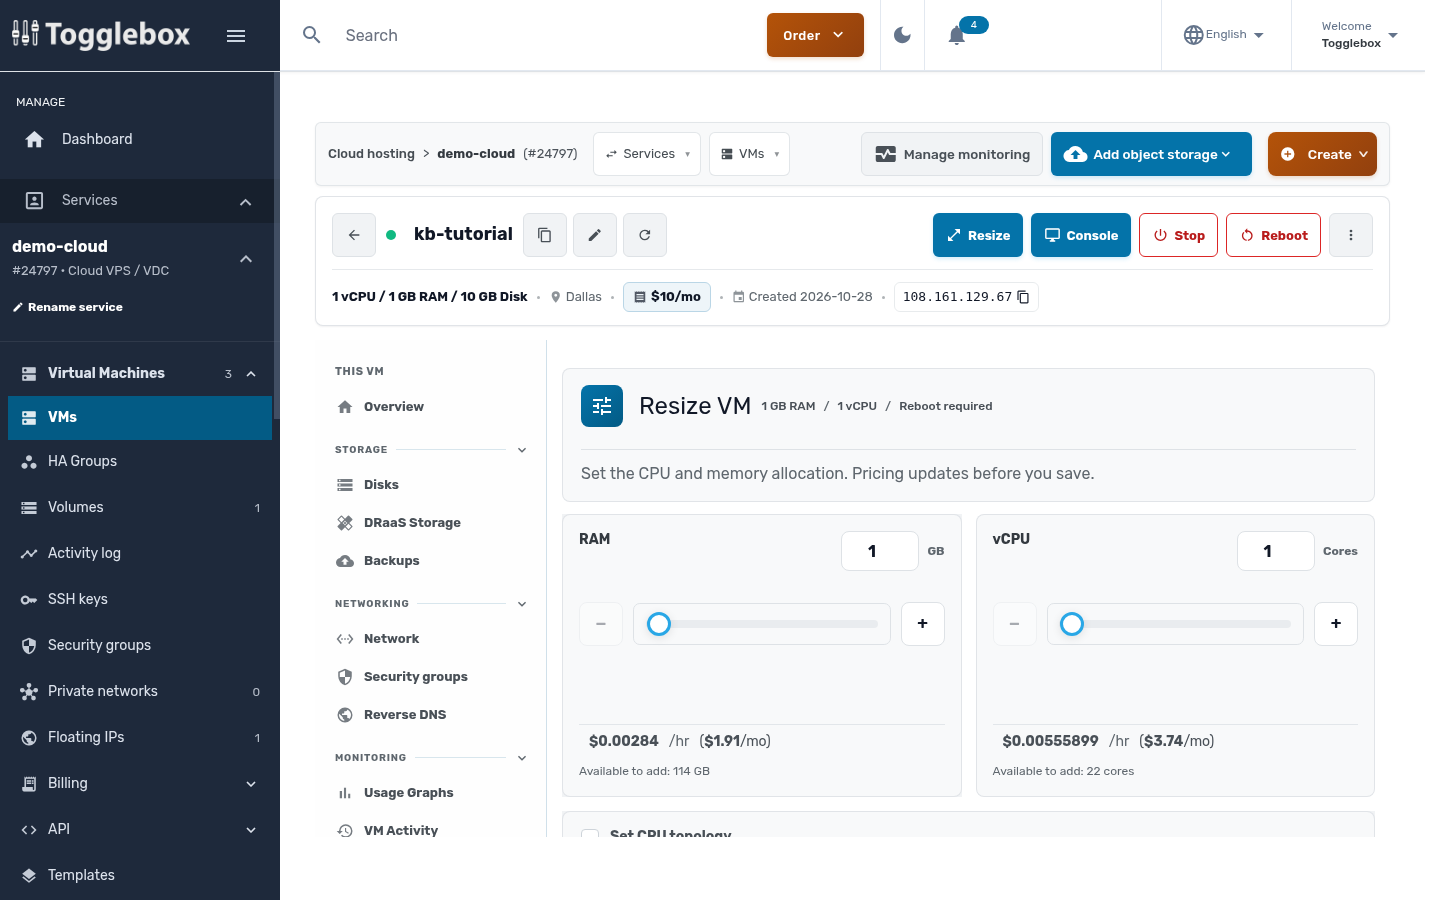Collapse the Networking section
The height and width of the screenshot is (900, 1440).
(x=522, y=604)
